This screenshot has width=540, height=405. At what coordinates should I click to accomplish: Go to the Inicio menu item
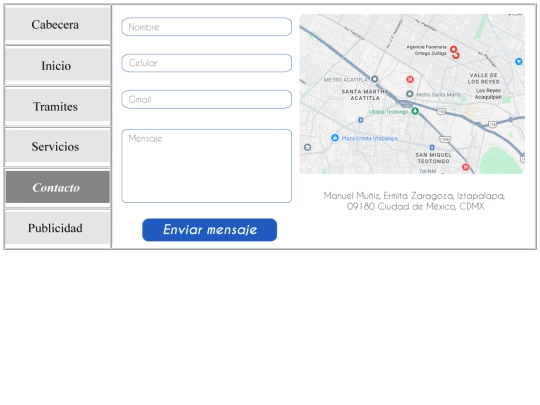point(57,65)
